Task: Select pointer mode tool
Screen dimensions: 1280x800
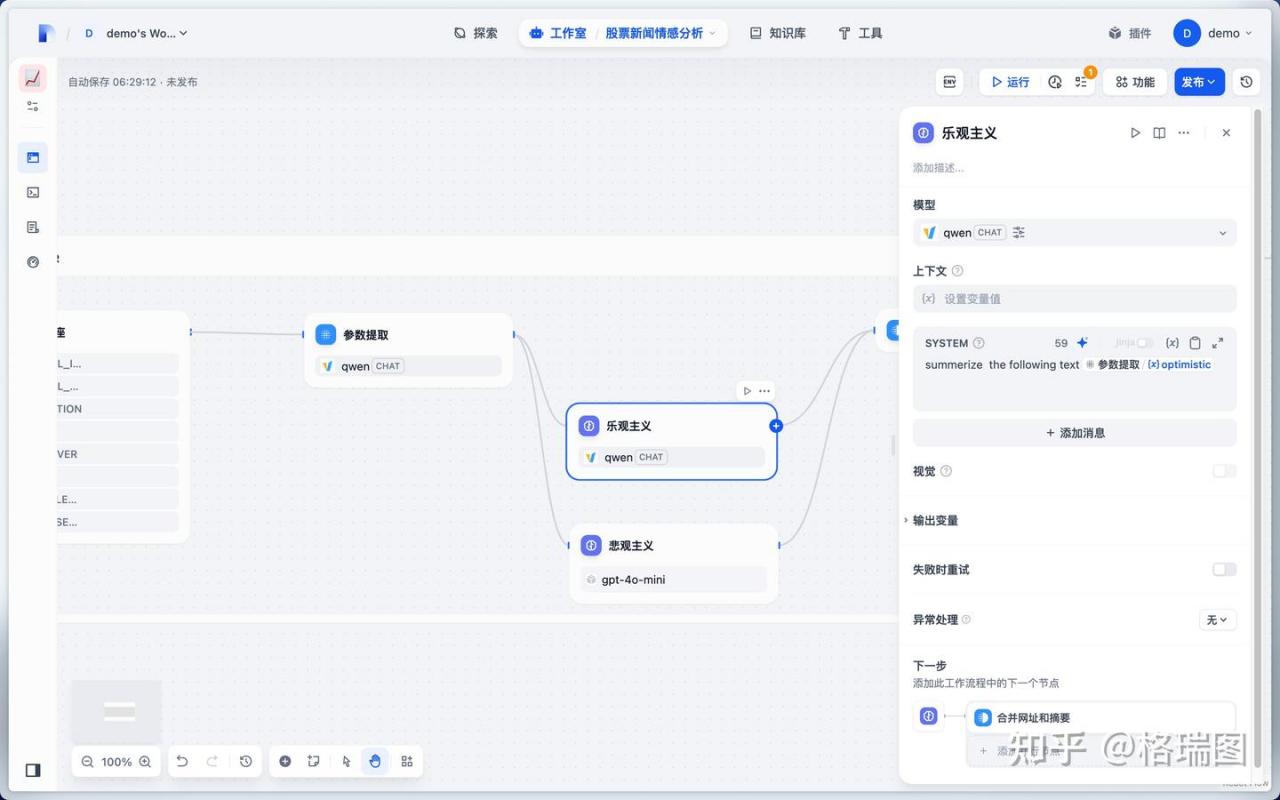Action: coord(346,761)
